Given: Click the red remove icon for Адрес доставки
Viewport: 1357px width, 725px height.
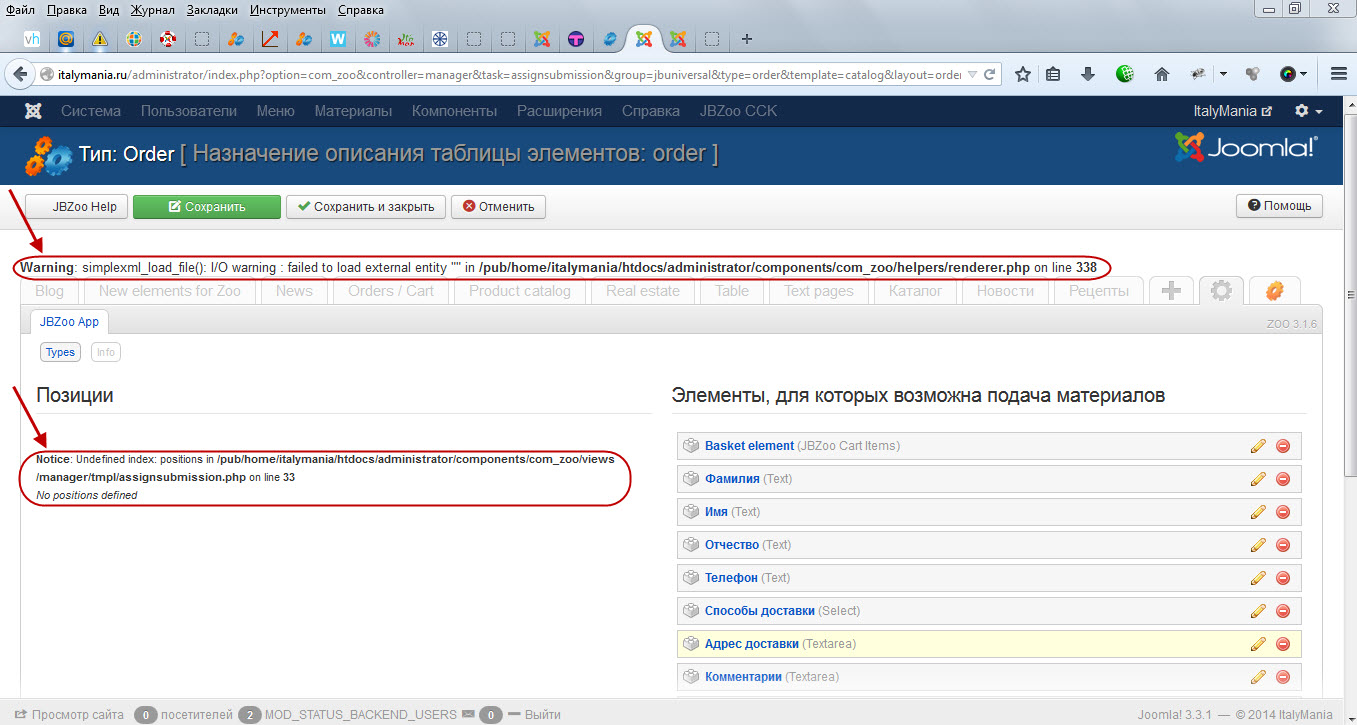Looking at the screenshot, I should click(1283, 644).
